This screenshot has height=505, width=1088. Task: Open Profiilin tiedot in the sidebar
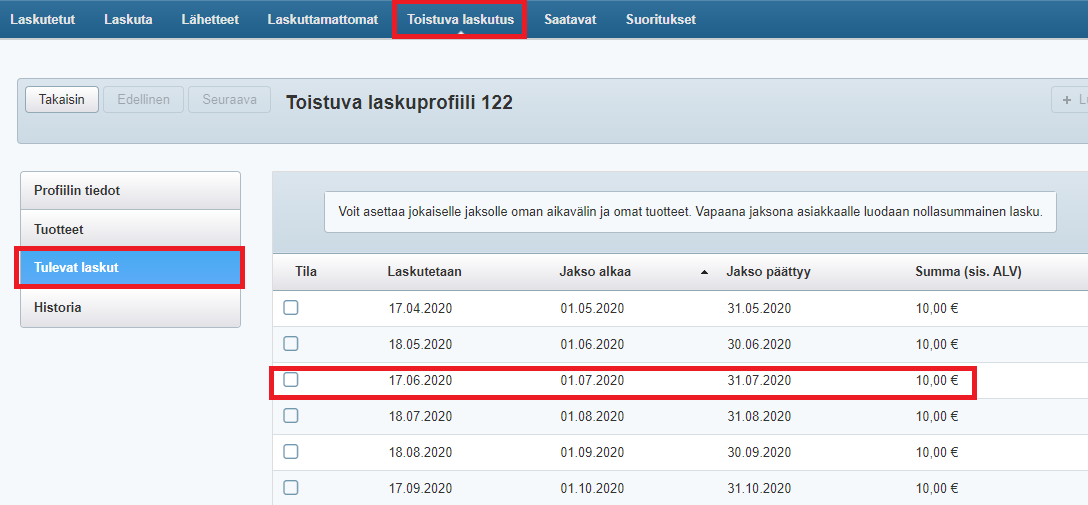click(x=130, y=191)
